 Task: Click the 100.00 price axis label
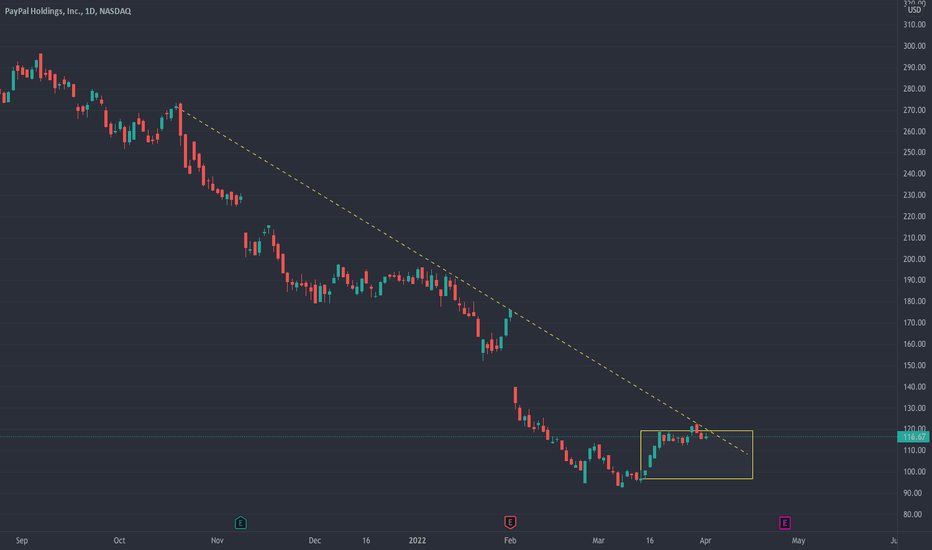pos(914,472)
